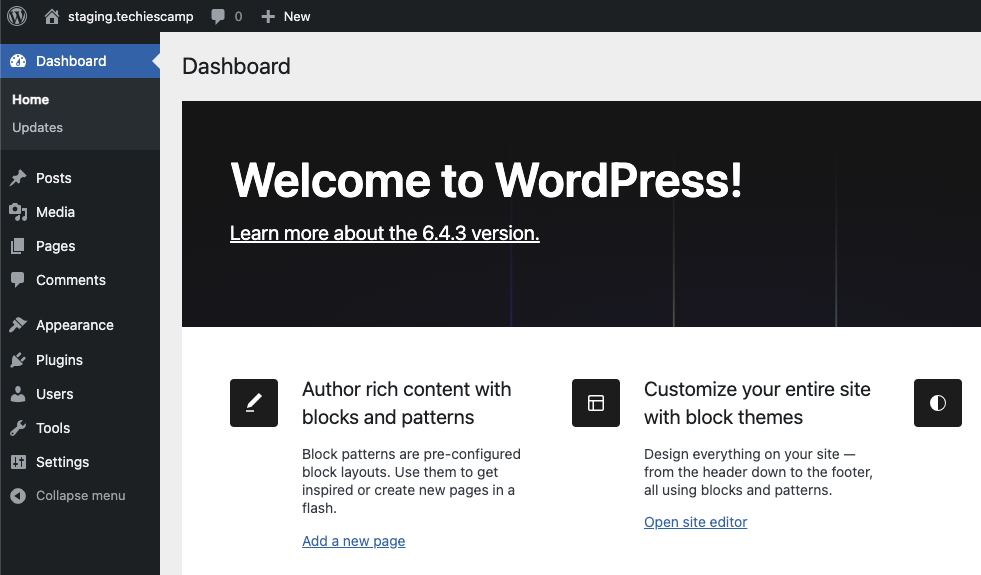Open the Settings menu
Screen dimensions: 981x575
pyautogui.click(x=62, y=462)
